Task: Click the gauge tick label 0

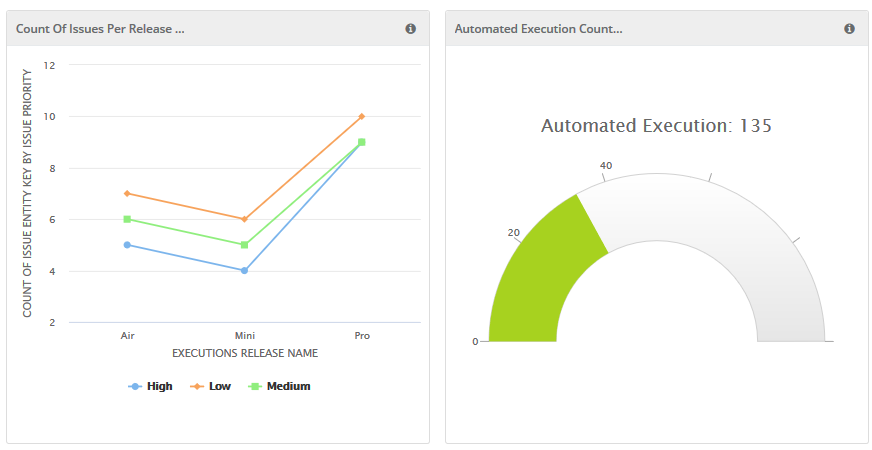Action: 475,342
